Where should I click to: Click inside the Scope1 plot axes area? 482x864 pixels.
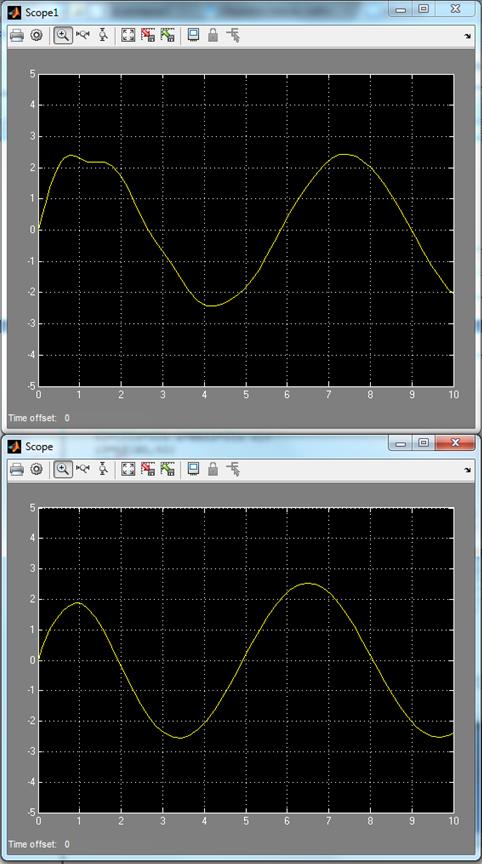click(246, 230)
